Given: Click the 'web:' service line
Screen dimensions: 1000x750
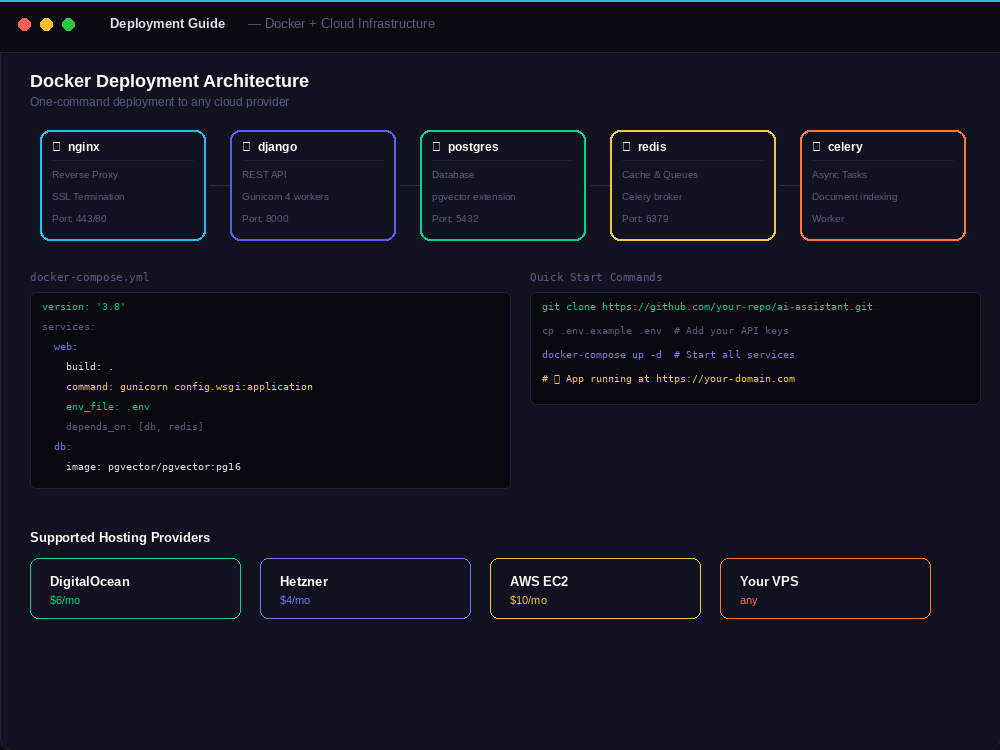Looking at the screenshot, I should click(x=66, y=347).
